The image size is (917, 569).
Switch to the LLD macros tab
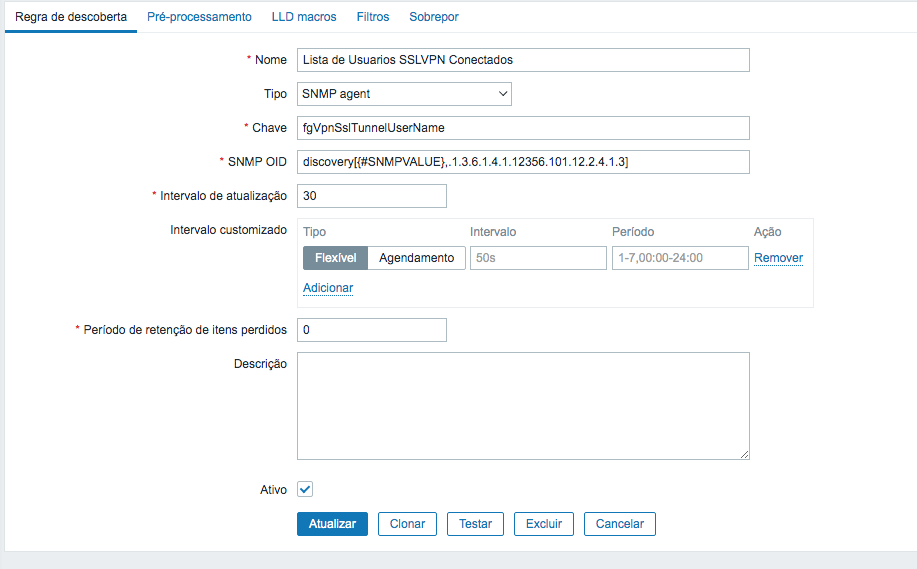tap(304, 17)
